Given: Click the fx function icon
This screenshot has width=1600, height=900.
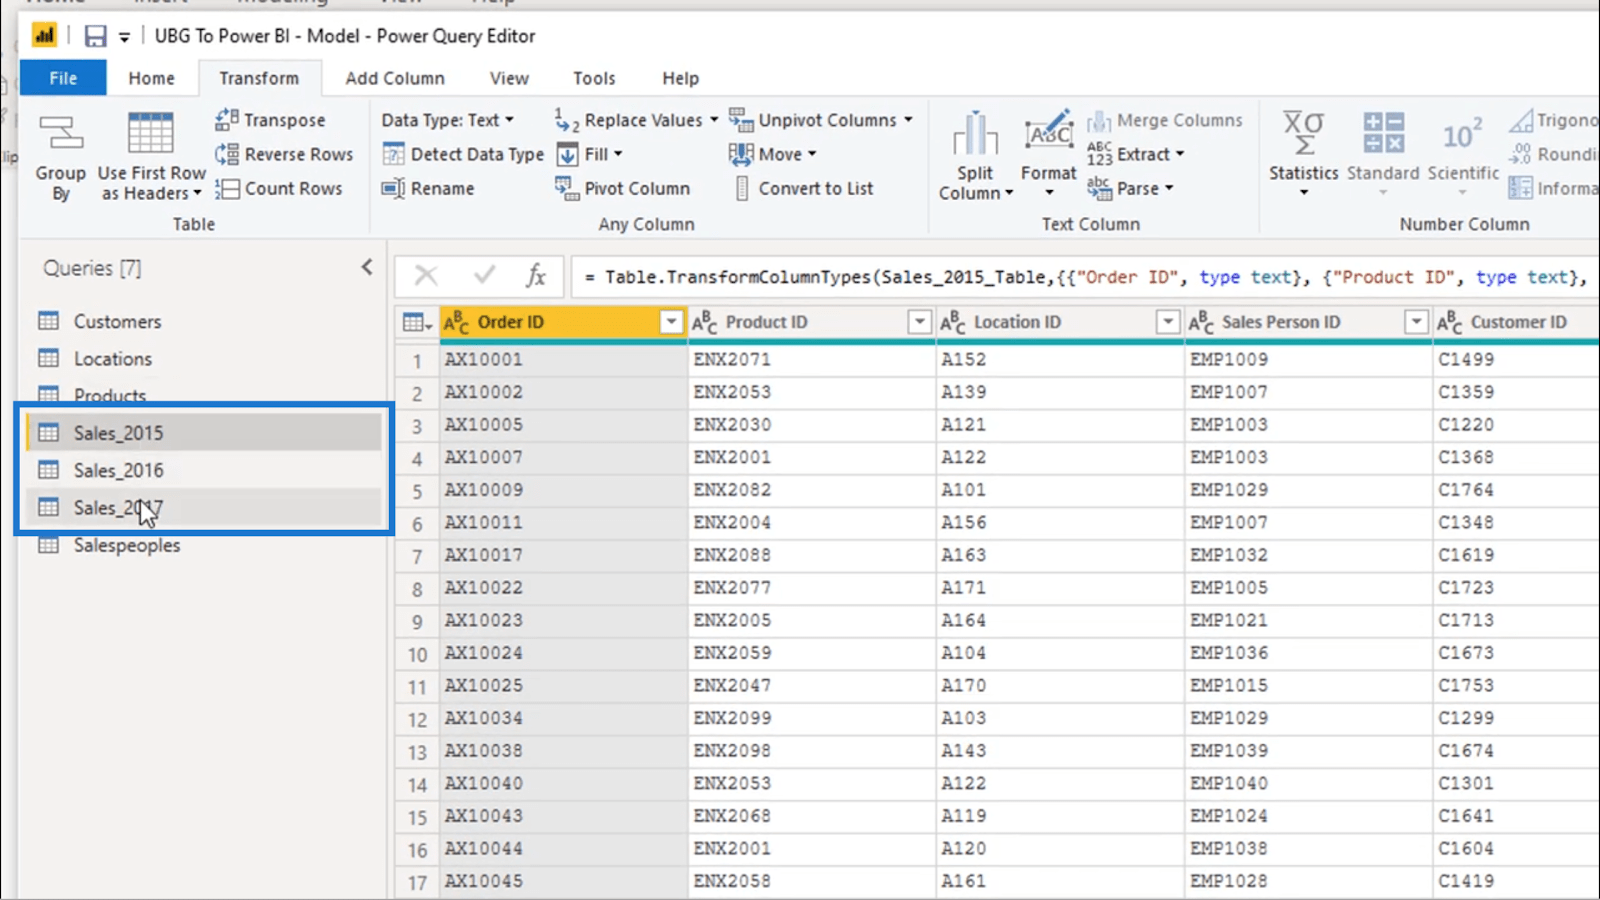Looking at the screenshot, I should coord(536,276).
